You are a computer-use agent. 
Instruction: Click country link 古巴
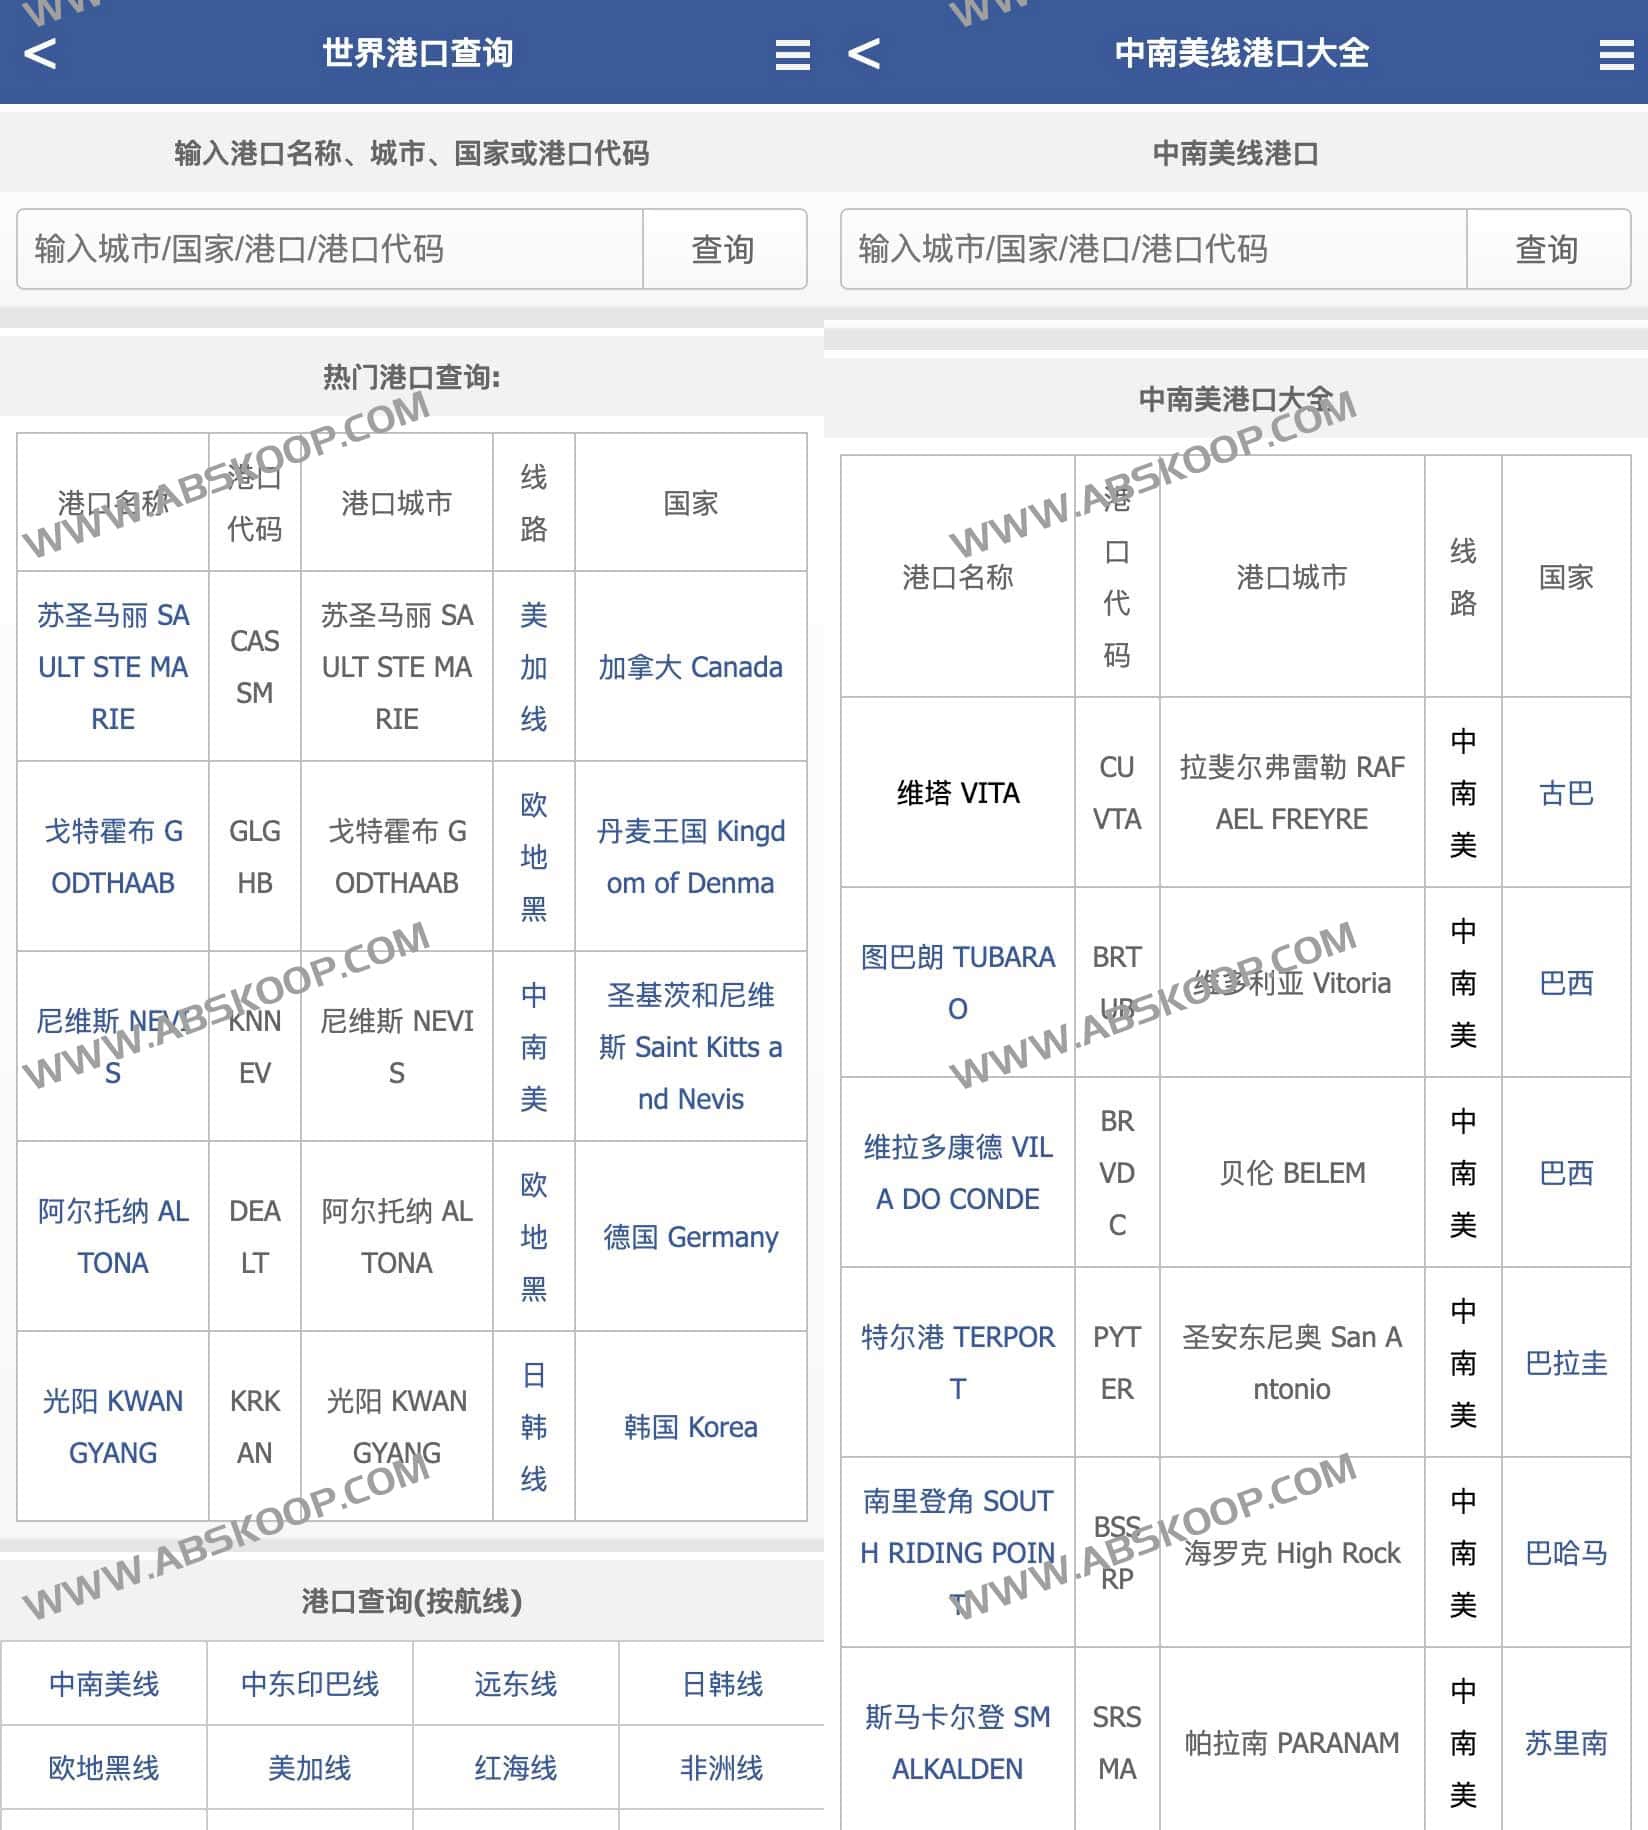point(1566,793)
